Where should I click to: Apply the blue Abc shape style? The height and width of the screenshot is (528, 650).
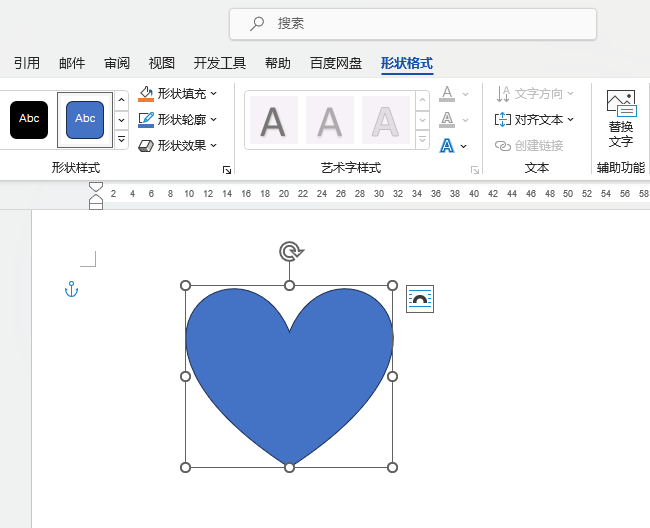[85, 120]
